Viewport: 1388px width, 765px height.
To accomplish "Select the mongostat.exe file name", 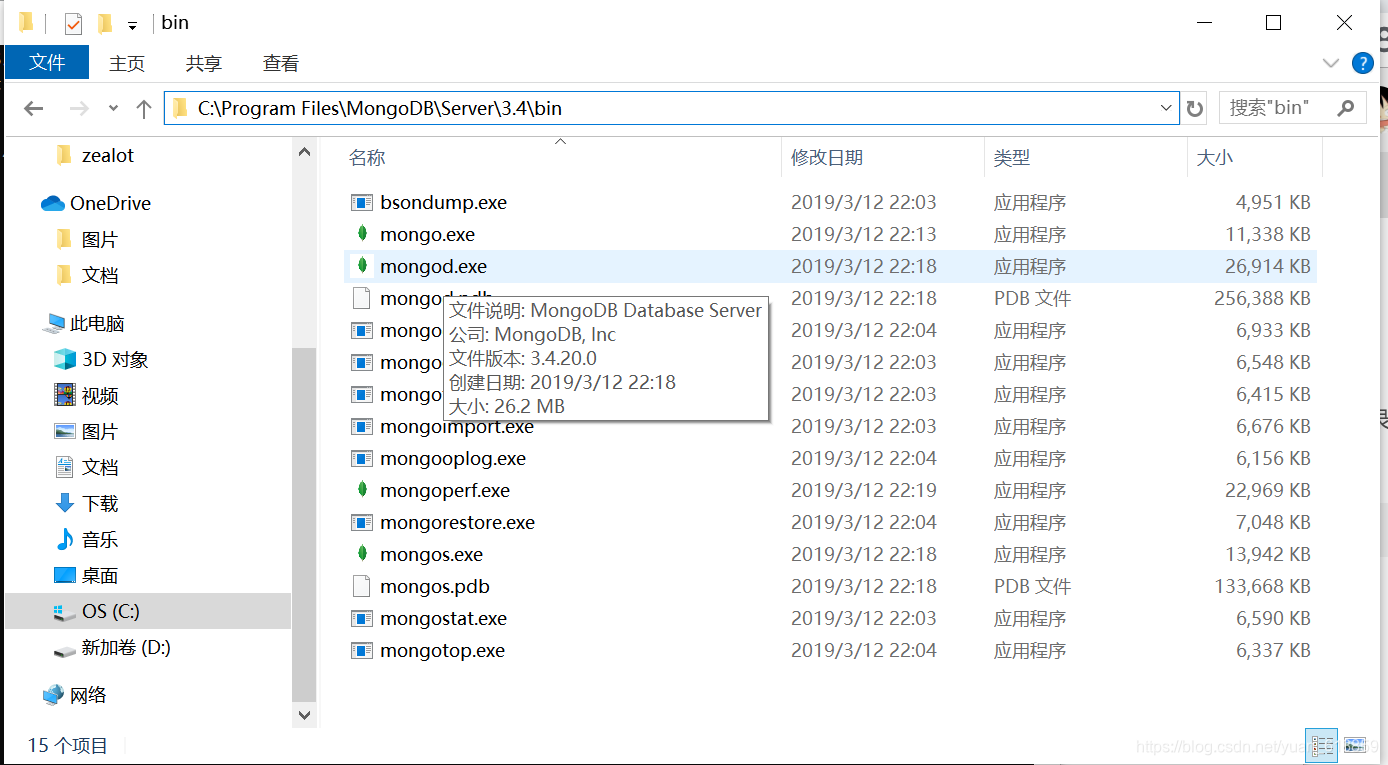I will point(443,618).
